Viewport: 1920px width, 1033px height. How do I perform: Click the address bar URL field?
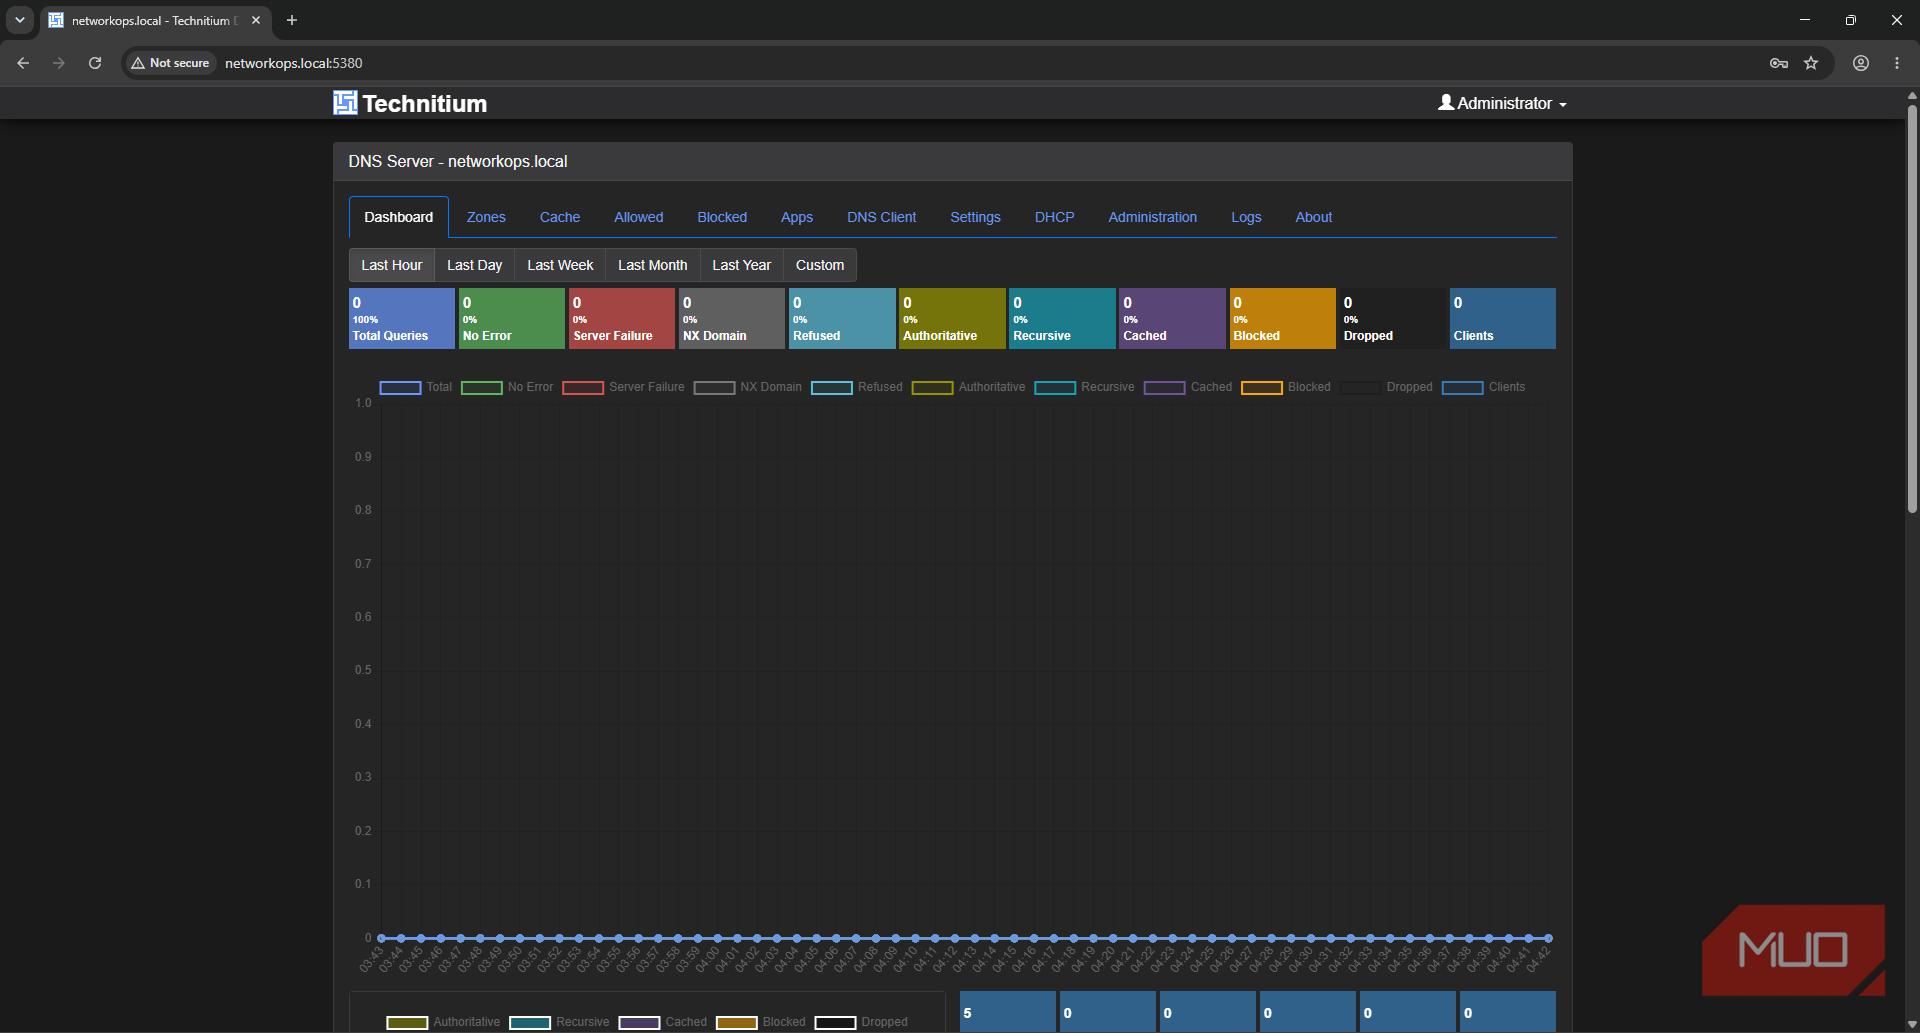click(980, 63)
